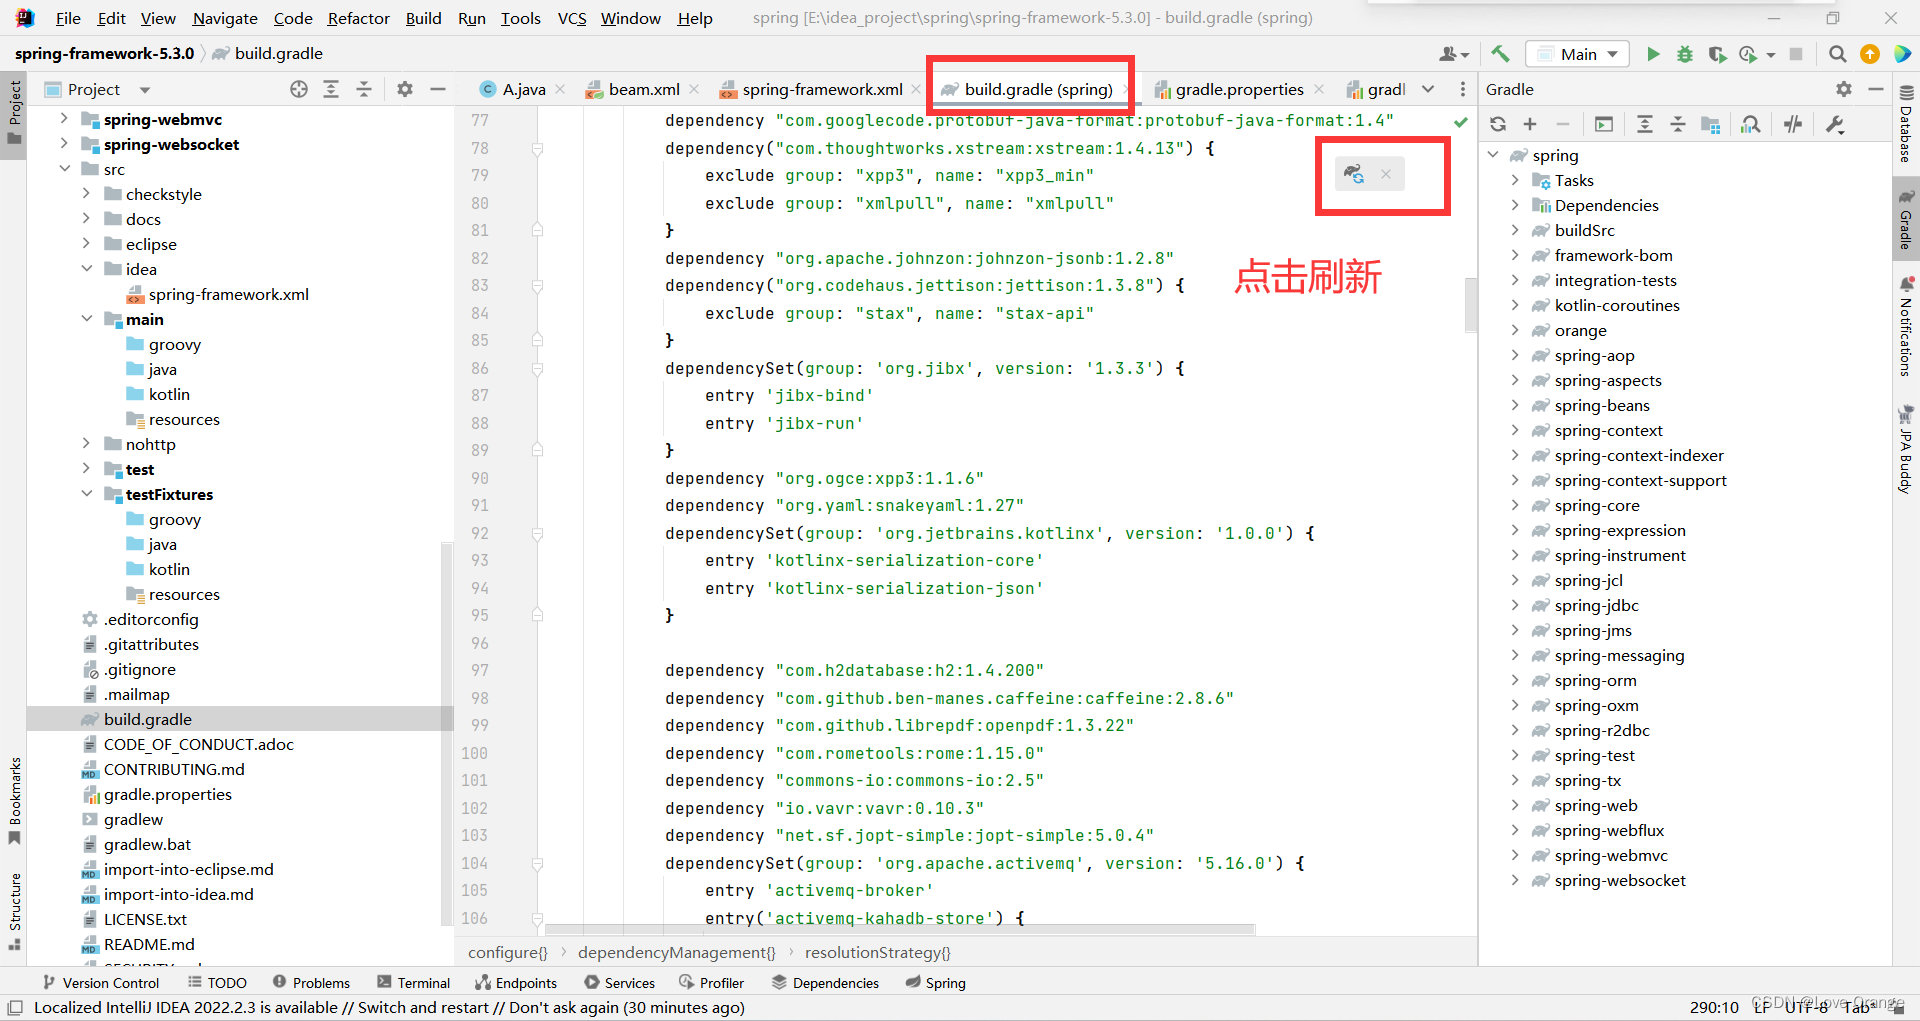Collapse the src folder in Project tree
Screen dimensions: 1920x1021
pyautogui.click(x=64, y=169)
